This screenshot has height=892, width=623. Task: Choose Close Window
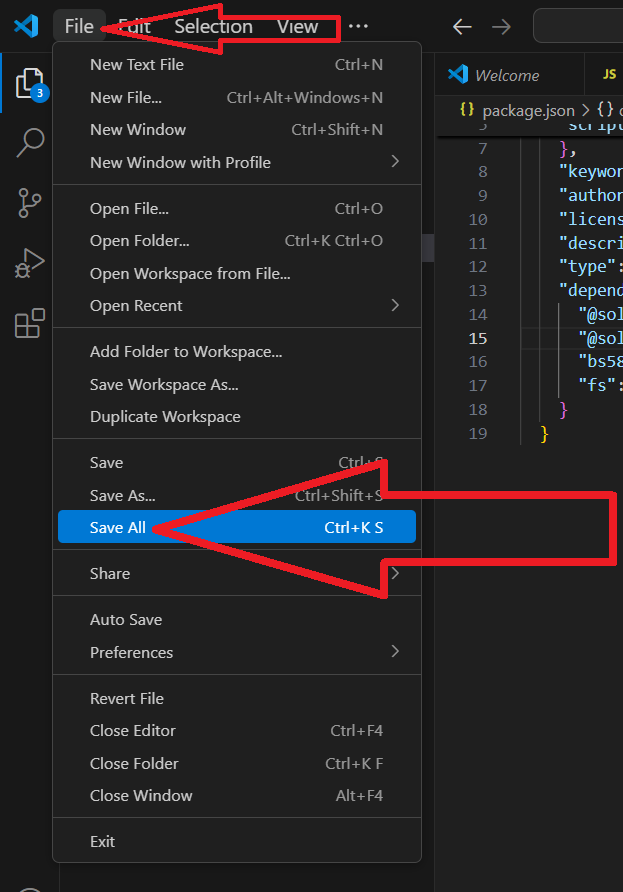pos(237,796)
